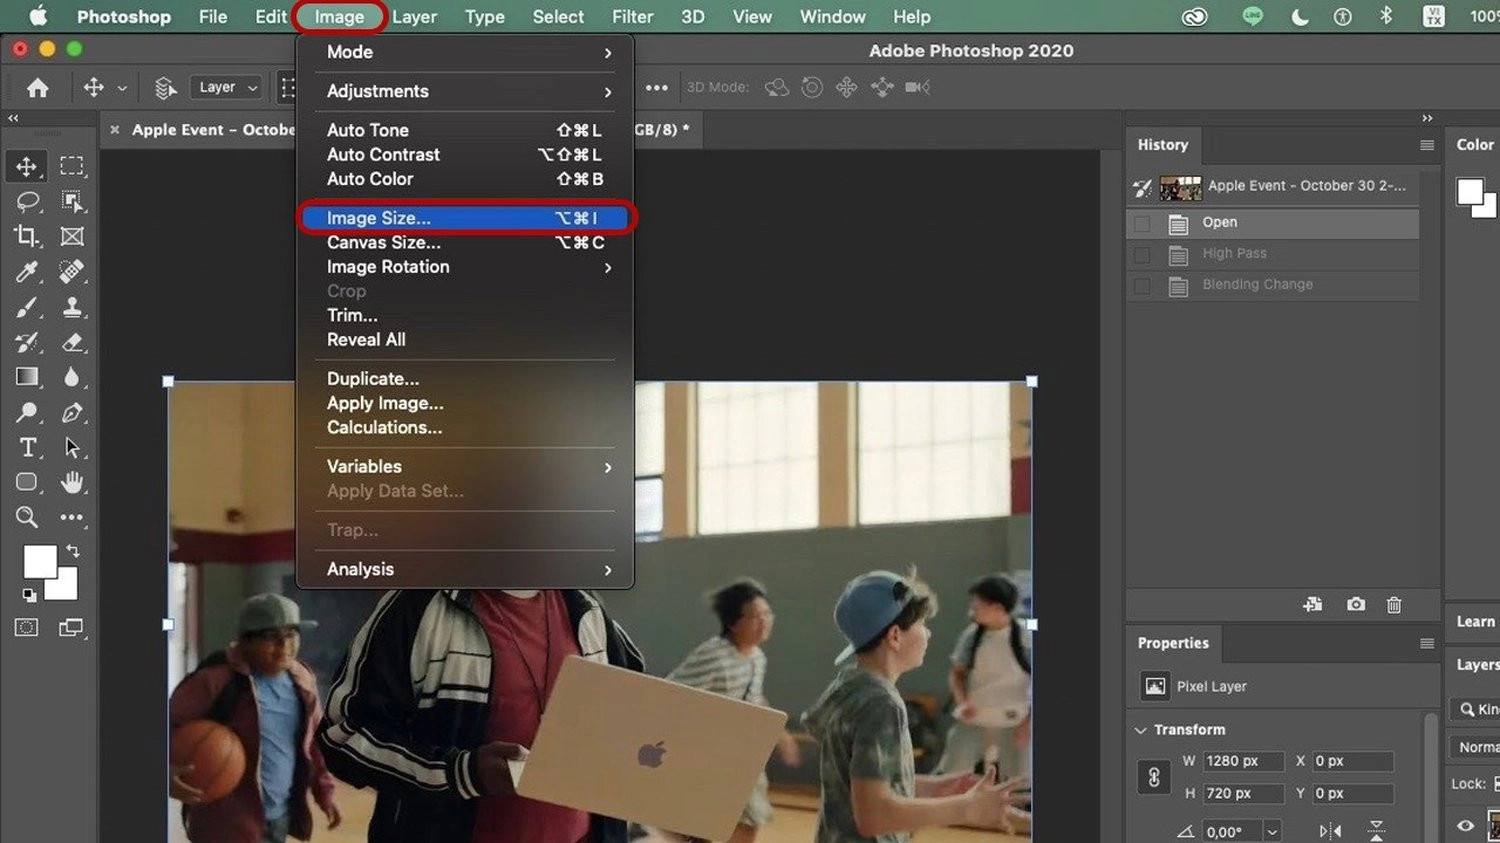This screenshot has width=1500, height=843.
Task: Select the Clone Stamp tool
Action: click(72, 307)
